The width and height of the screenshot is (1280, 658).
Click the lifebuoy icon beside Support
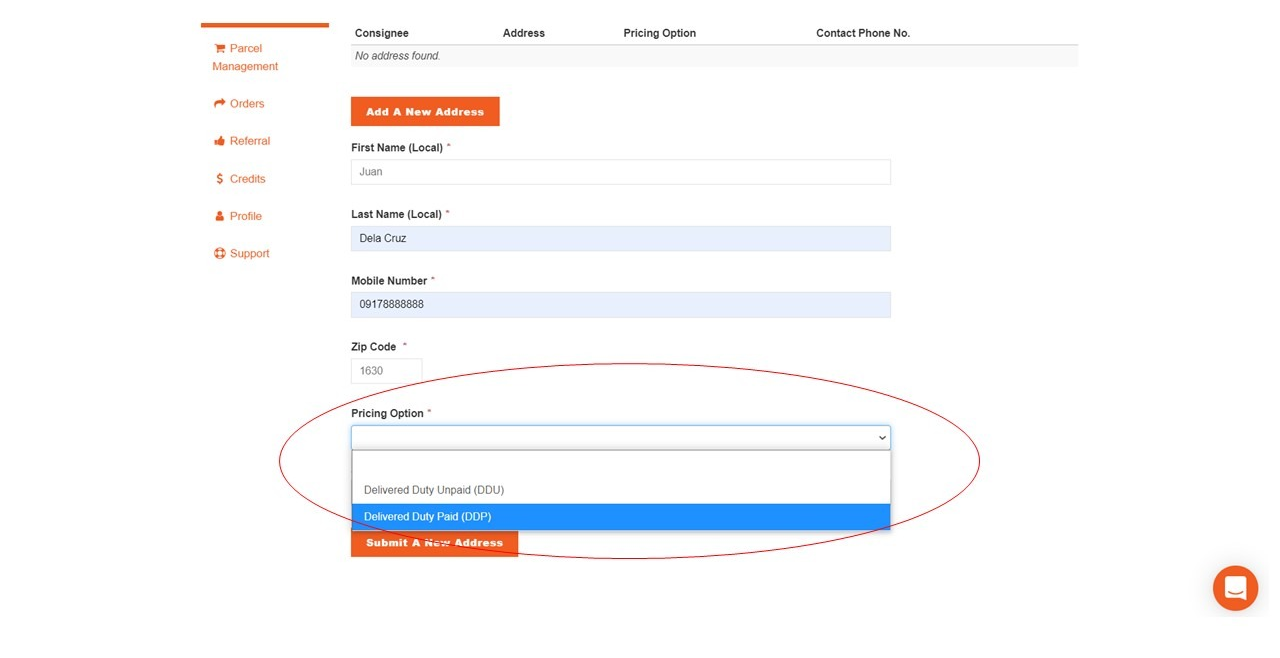pos(220,253)
